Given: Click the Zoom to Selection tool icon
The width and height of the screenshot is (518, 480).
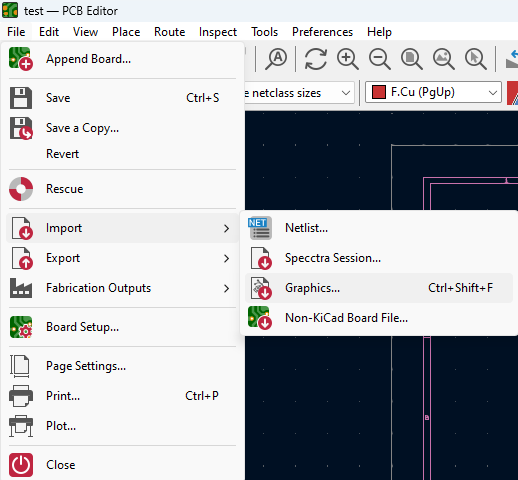Looking at the screenshot, I should (475, 59).
